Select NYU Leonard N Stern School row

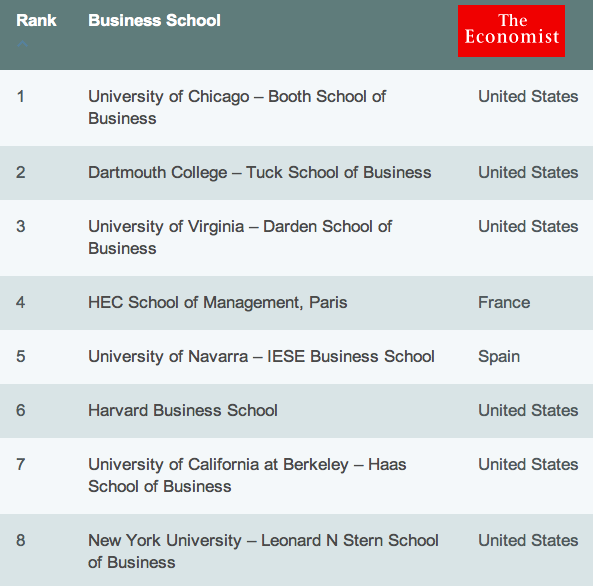296,550
